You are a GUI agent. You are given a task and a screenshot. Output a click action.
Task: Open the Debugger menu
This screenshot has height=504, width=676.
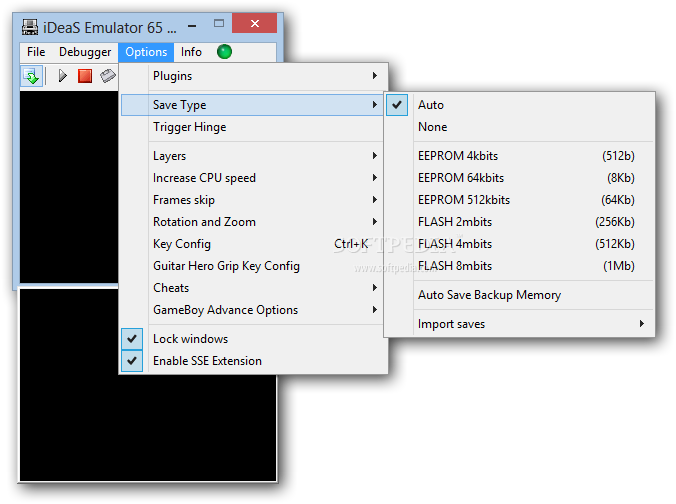click(85, 52)
